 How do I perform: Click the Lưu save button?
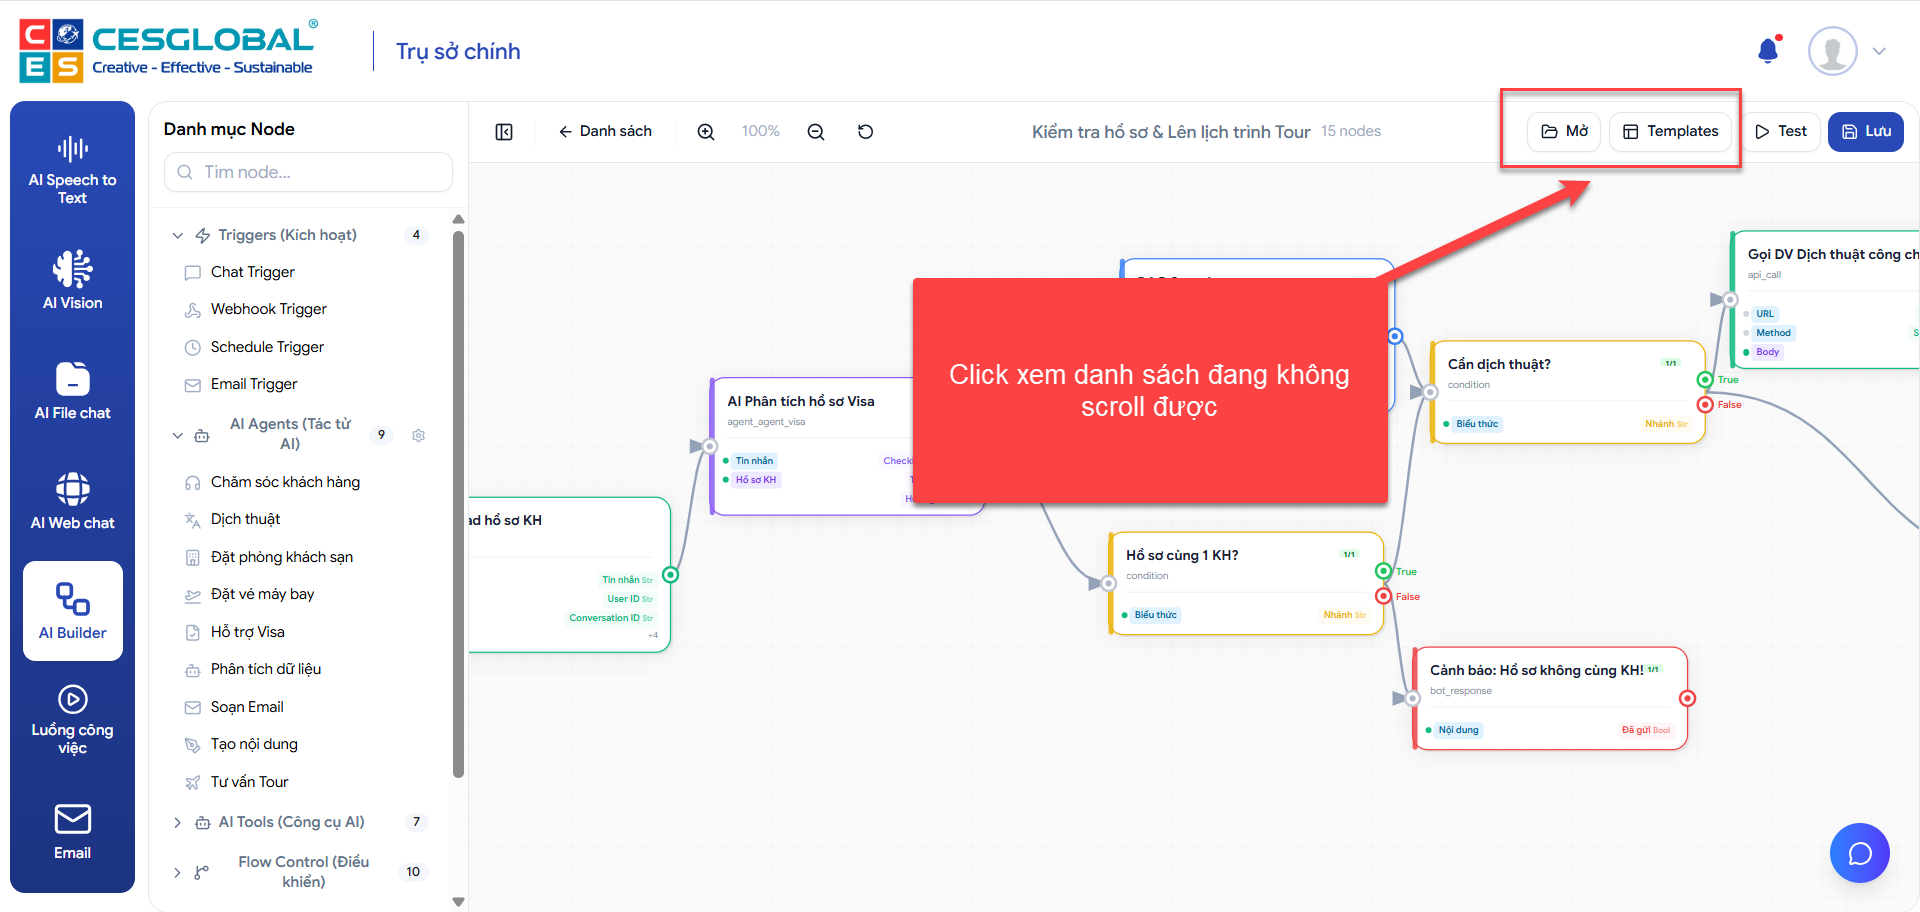pyautogui.click(x=1865, y=132)
